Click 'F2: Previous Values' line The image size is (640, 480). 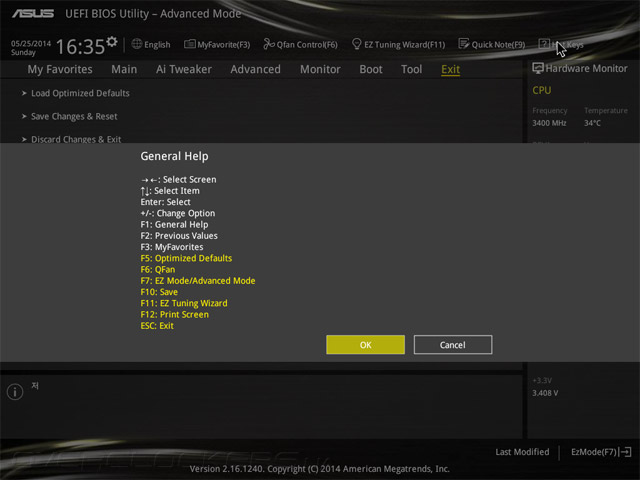click(x=179, y=236)
